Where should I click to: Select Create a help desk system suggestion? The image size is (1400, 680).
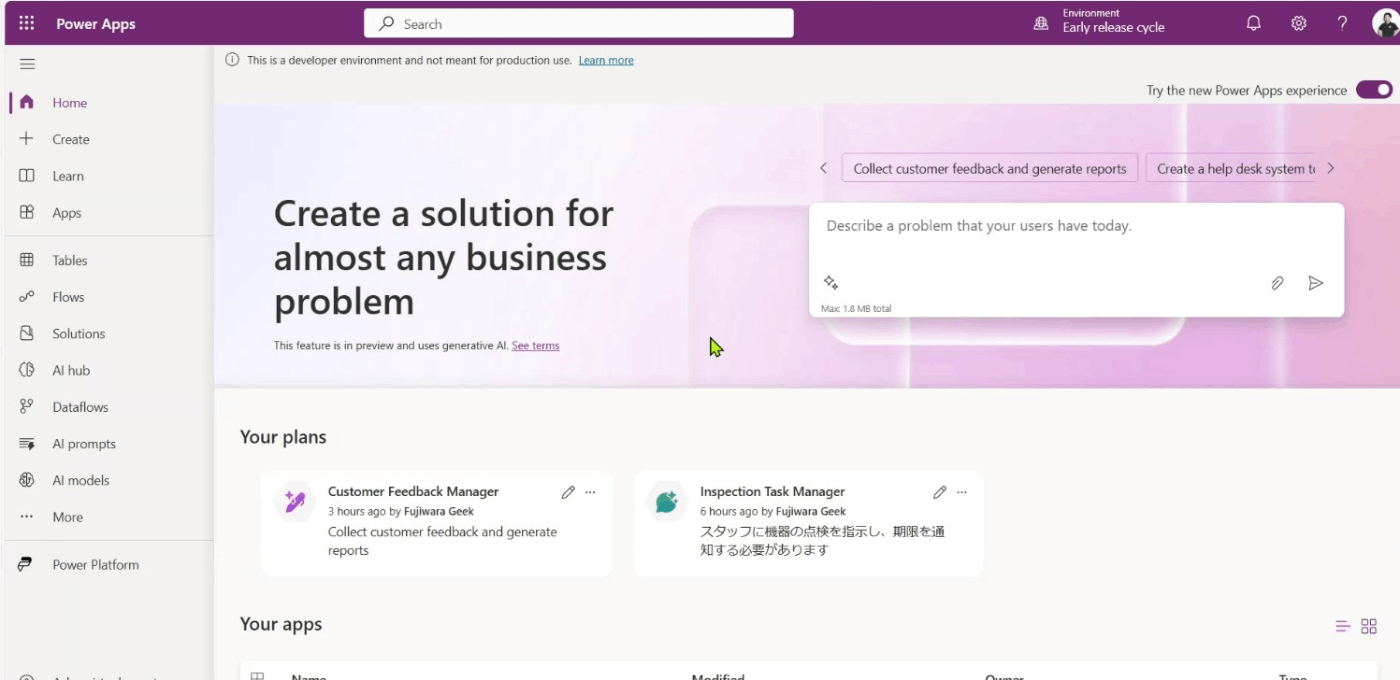pyautogui.click(x=1231, y=168)
